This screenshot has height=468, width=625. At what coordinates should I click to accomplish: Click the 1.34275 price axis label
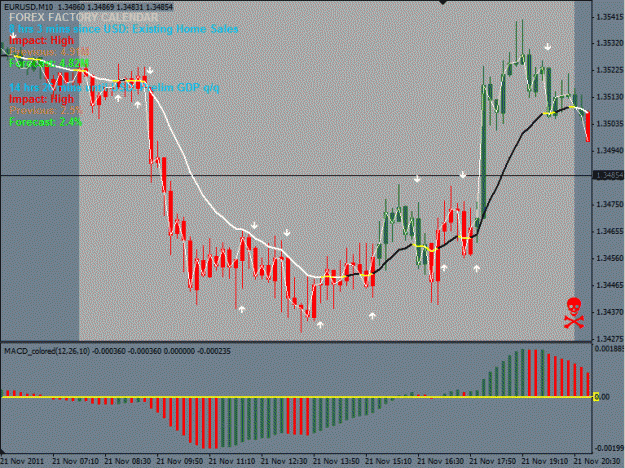(x=610, y=339)
